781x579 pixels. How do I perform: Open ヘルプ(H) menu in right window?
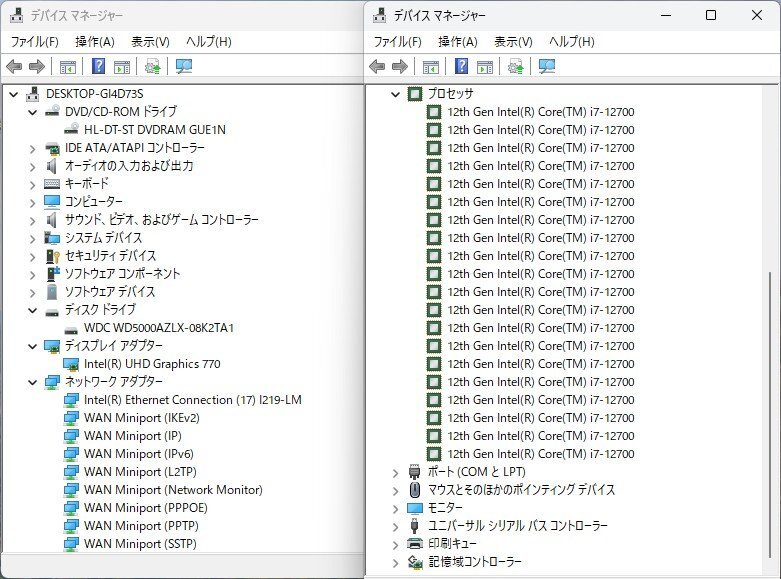[x=572, y=42]
